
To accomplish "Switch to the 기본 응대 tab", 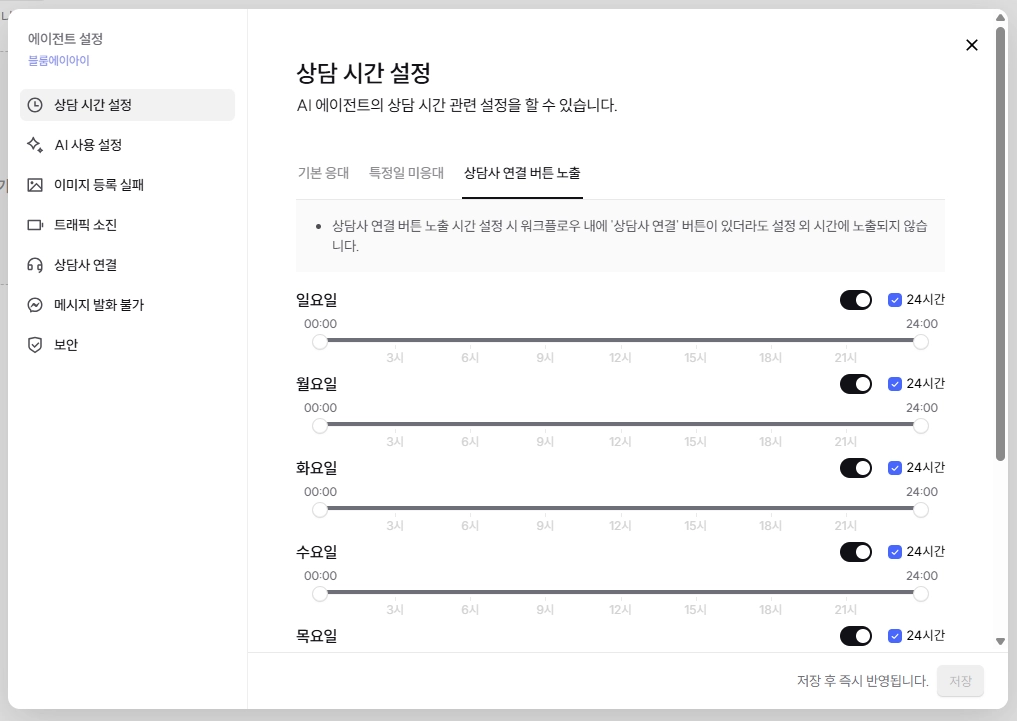I will [x=323, y=173].
